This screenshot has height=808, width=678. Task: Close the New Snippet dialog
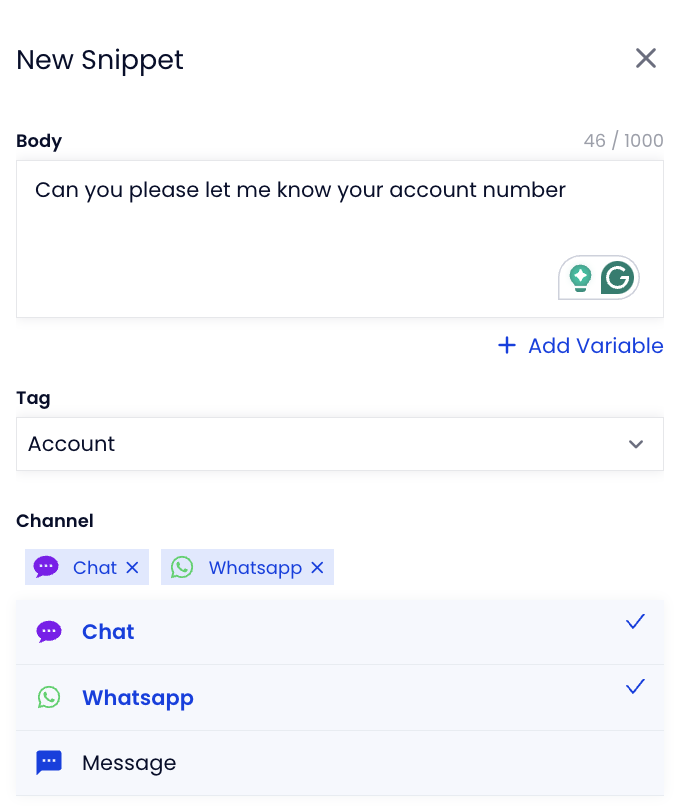point(646,58)
